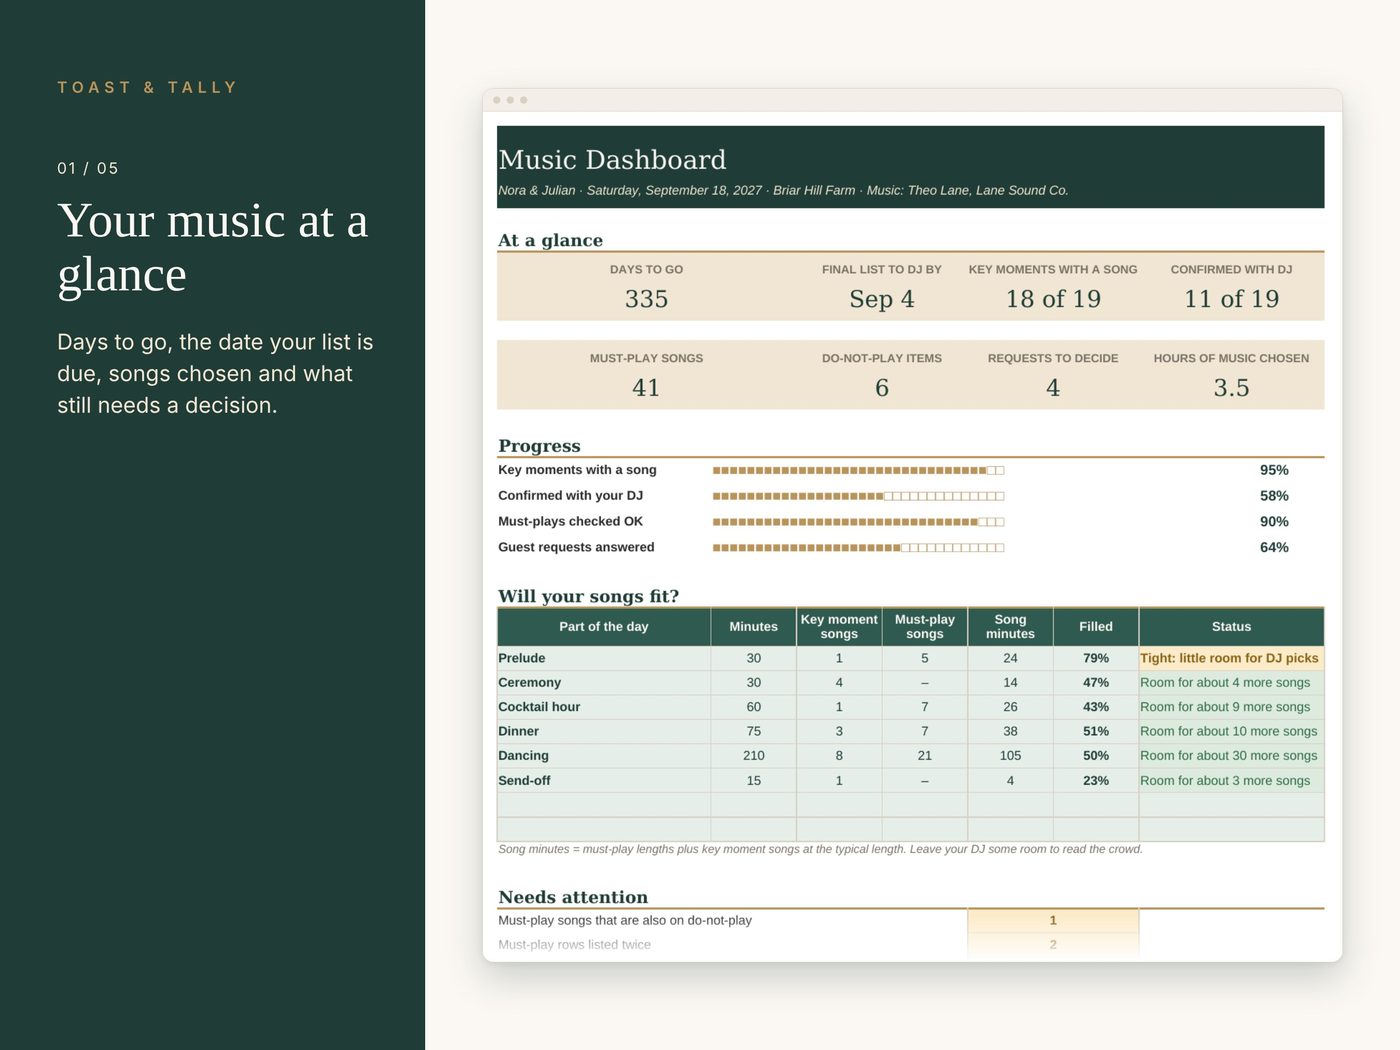The height and width of the screenshot is (1050, 1400).
Task: Select the Tight: little room for DJ picks status
Action: (1230, 658)
